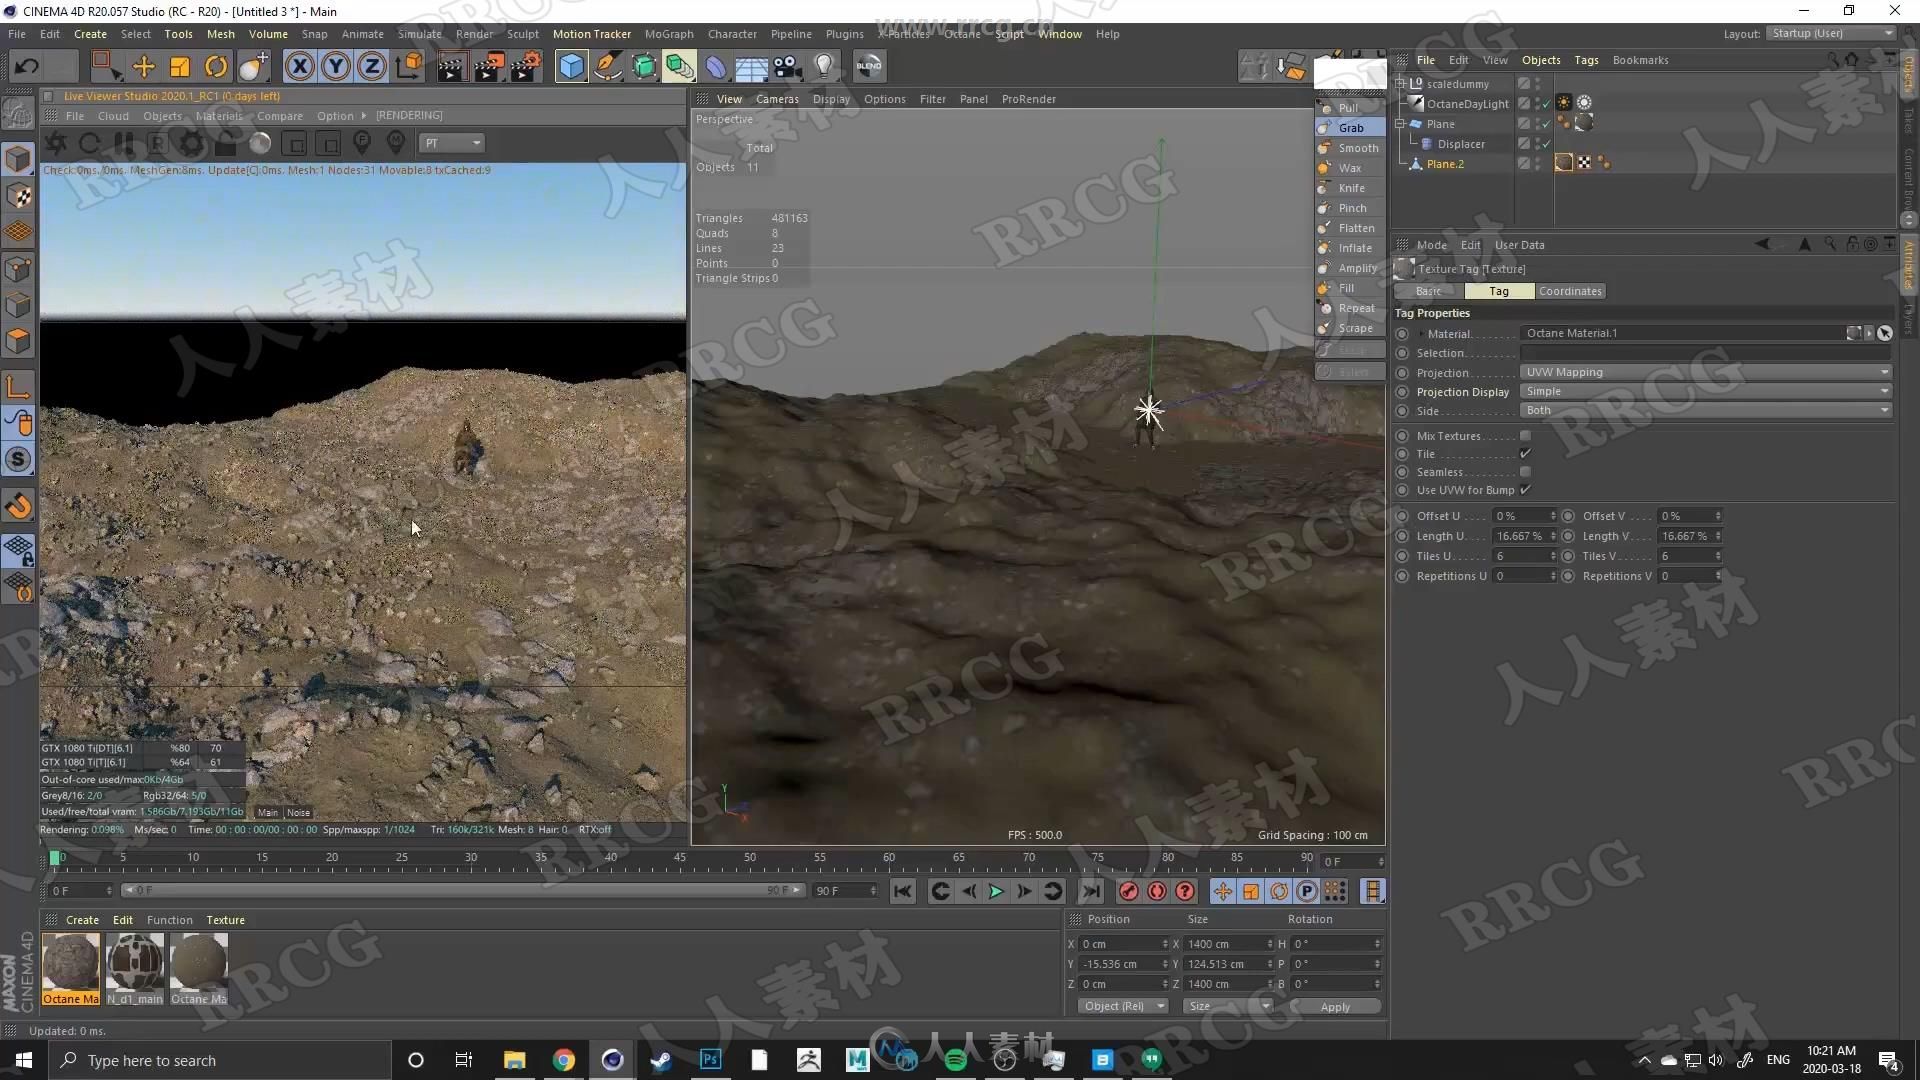The height and width of the screenshot is (1080, 1920).
Task: Click the Apply button in object properties
Action: click(x=1335, y=1005)
